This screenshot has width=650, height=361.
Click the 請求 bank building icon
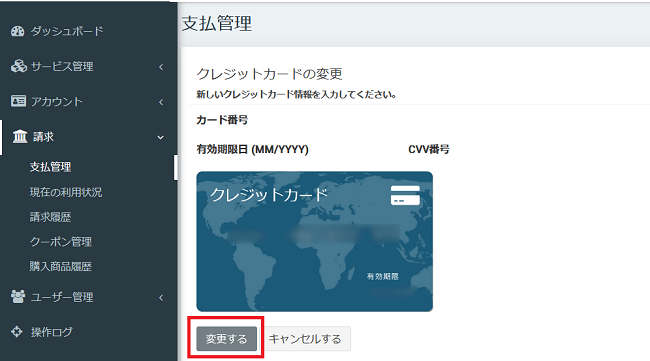(20, 136)
